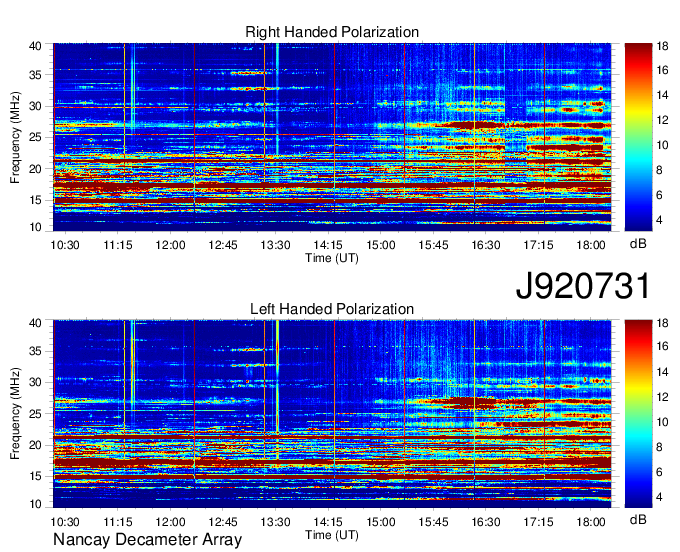
Task: Click the J920731 observation label
Action: (x=583, y=286)
